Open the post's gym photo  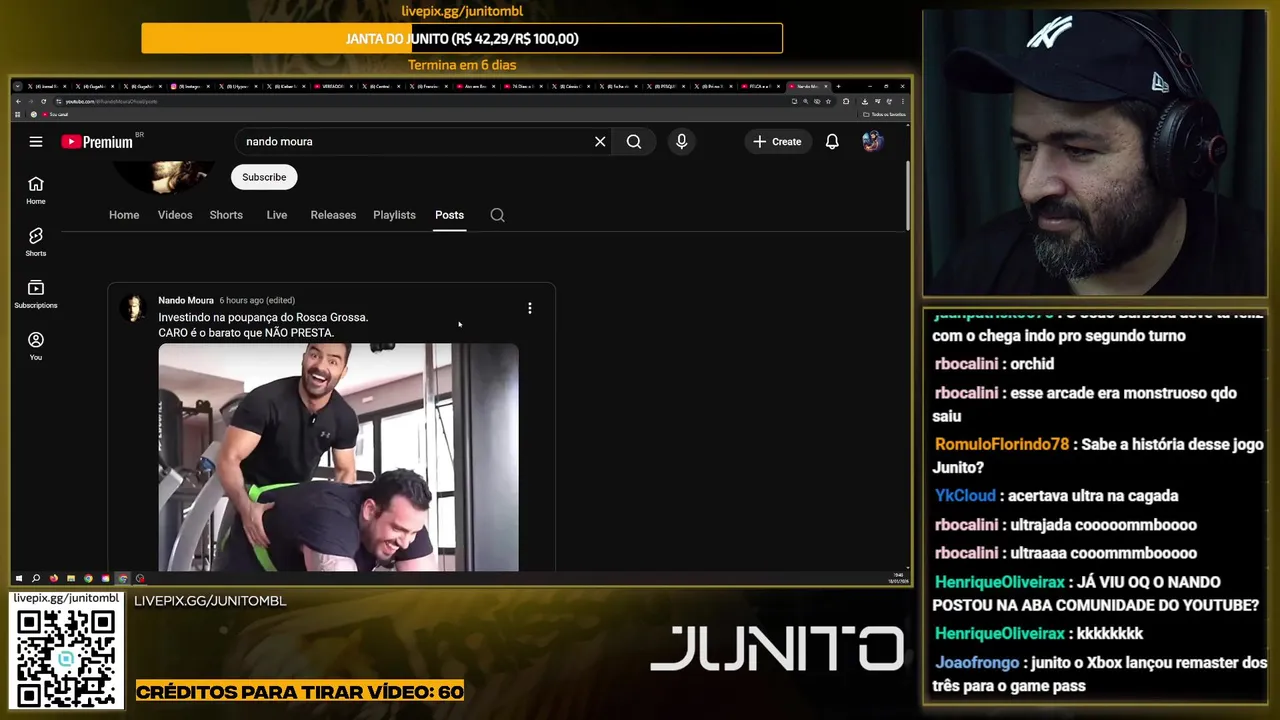tap(338, 457)
